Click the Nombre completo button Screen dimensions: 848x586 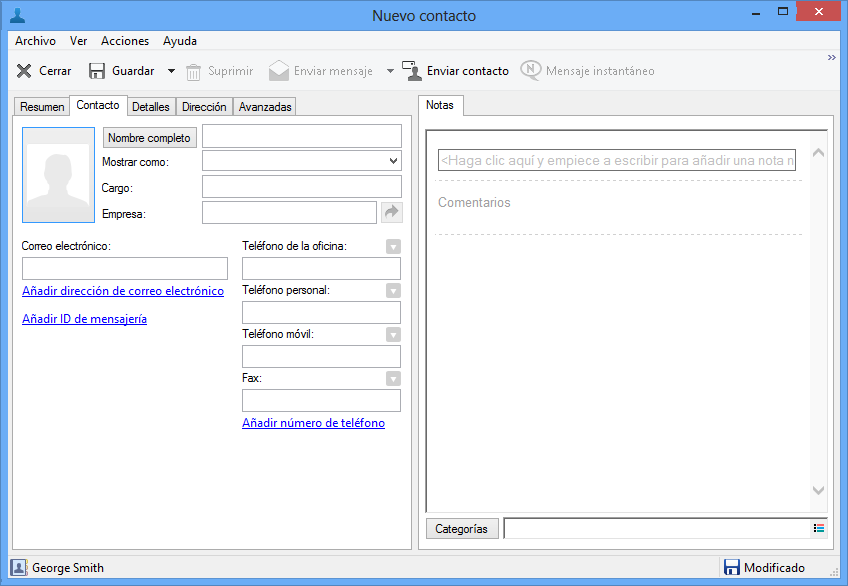[149, 138]
